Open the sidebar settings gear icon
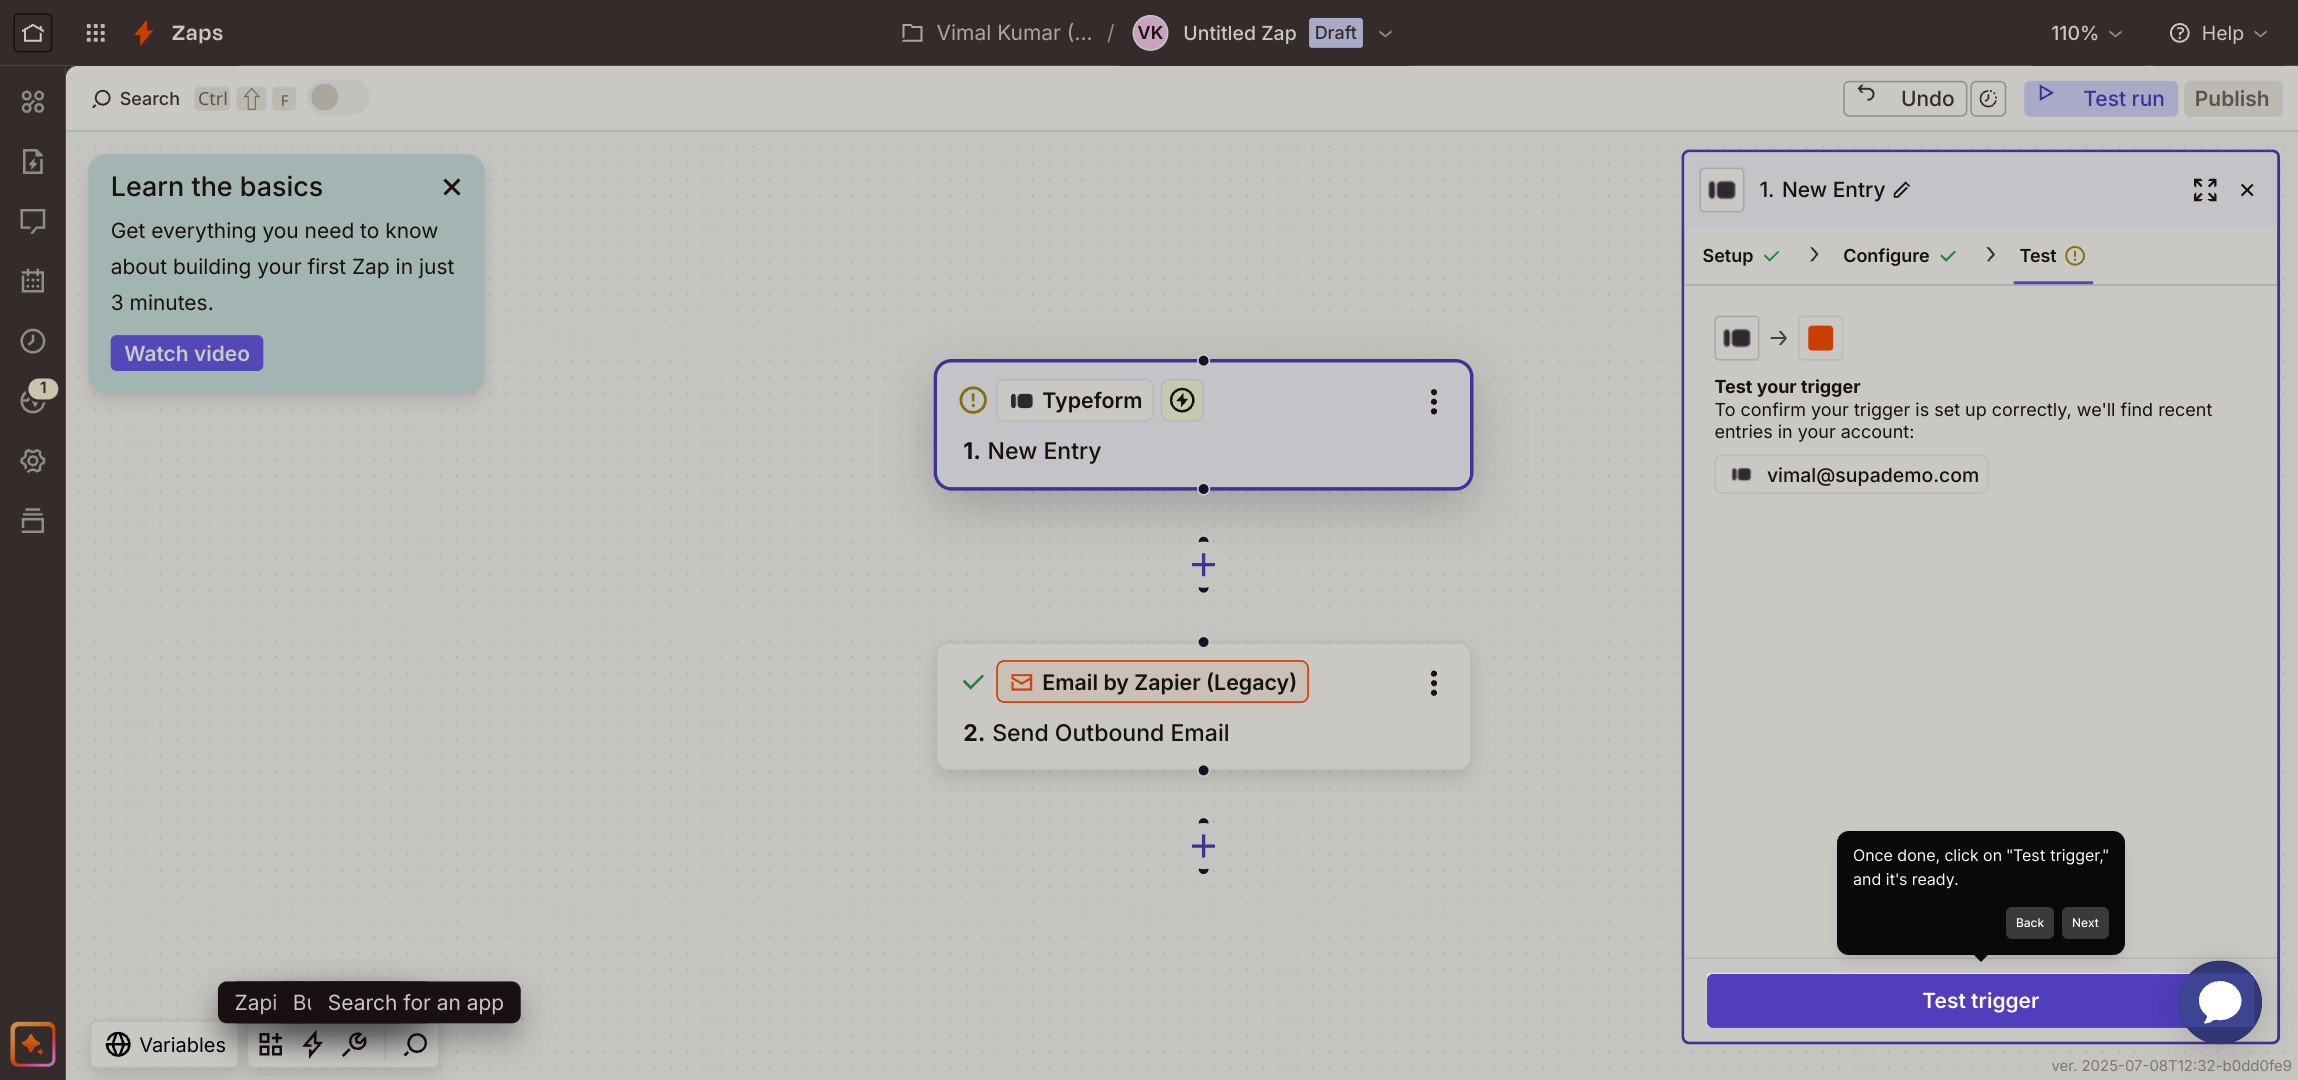Screen dimensions: 2298x1080 coord(33,461)
